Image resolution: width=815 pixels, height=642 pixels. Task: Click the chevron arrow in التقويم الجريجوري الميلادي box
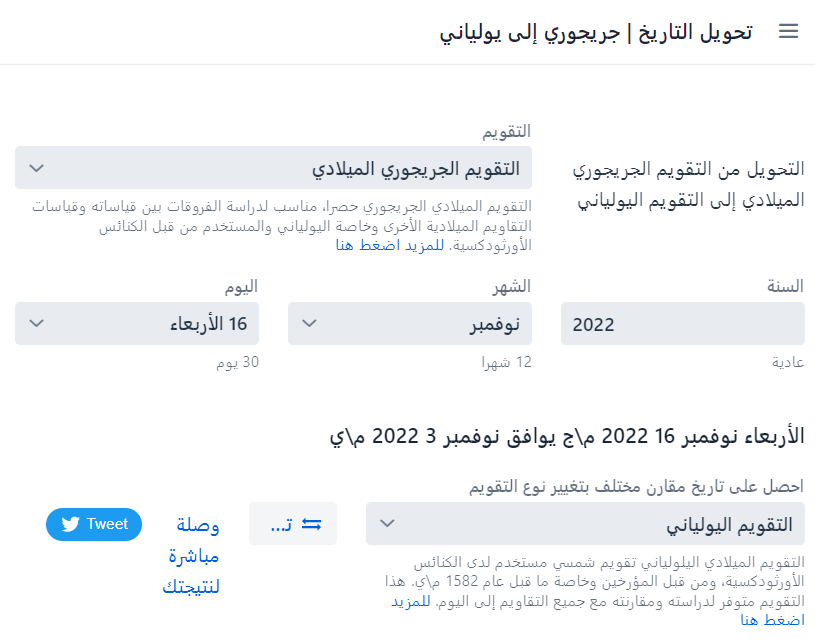click(x=36, y=168)
